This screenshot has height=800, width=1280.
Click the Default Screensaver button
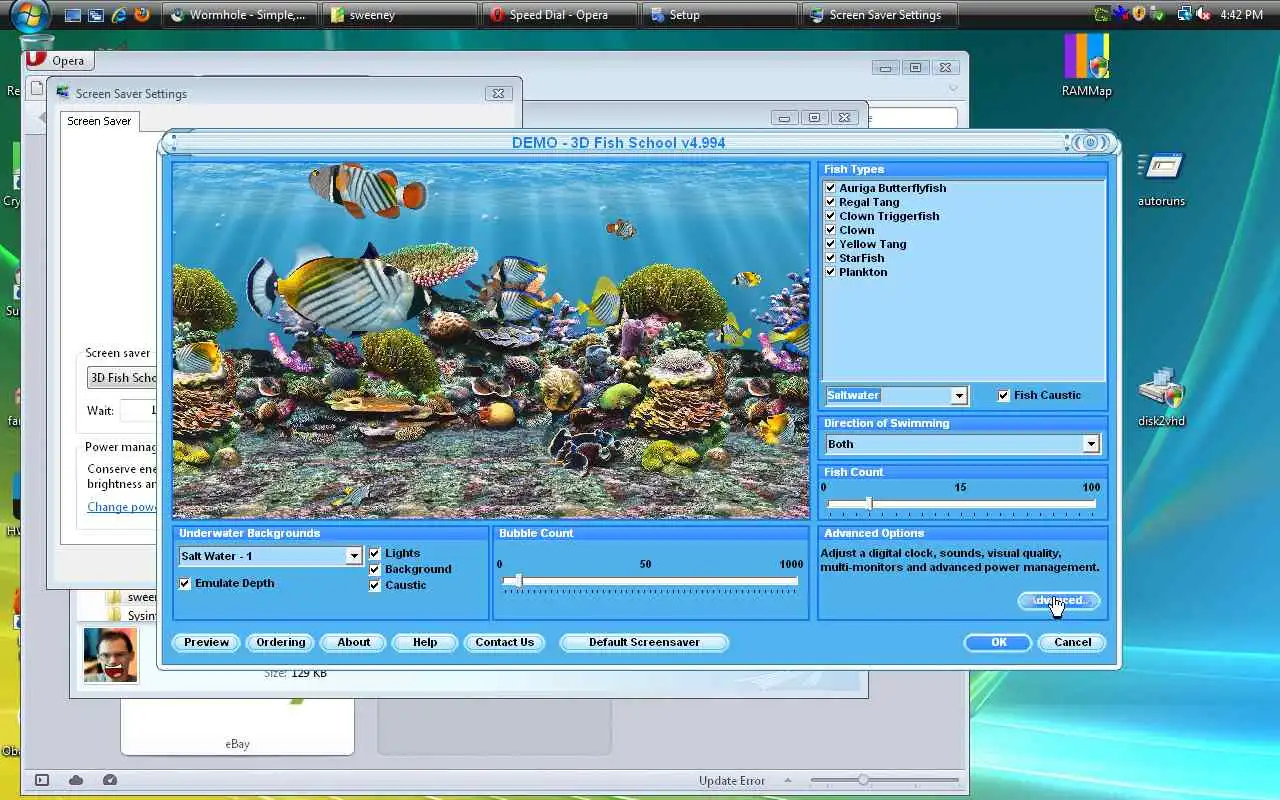click(644, 642)
